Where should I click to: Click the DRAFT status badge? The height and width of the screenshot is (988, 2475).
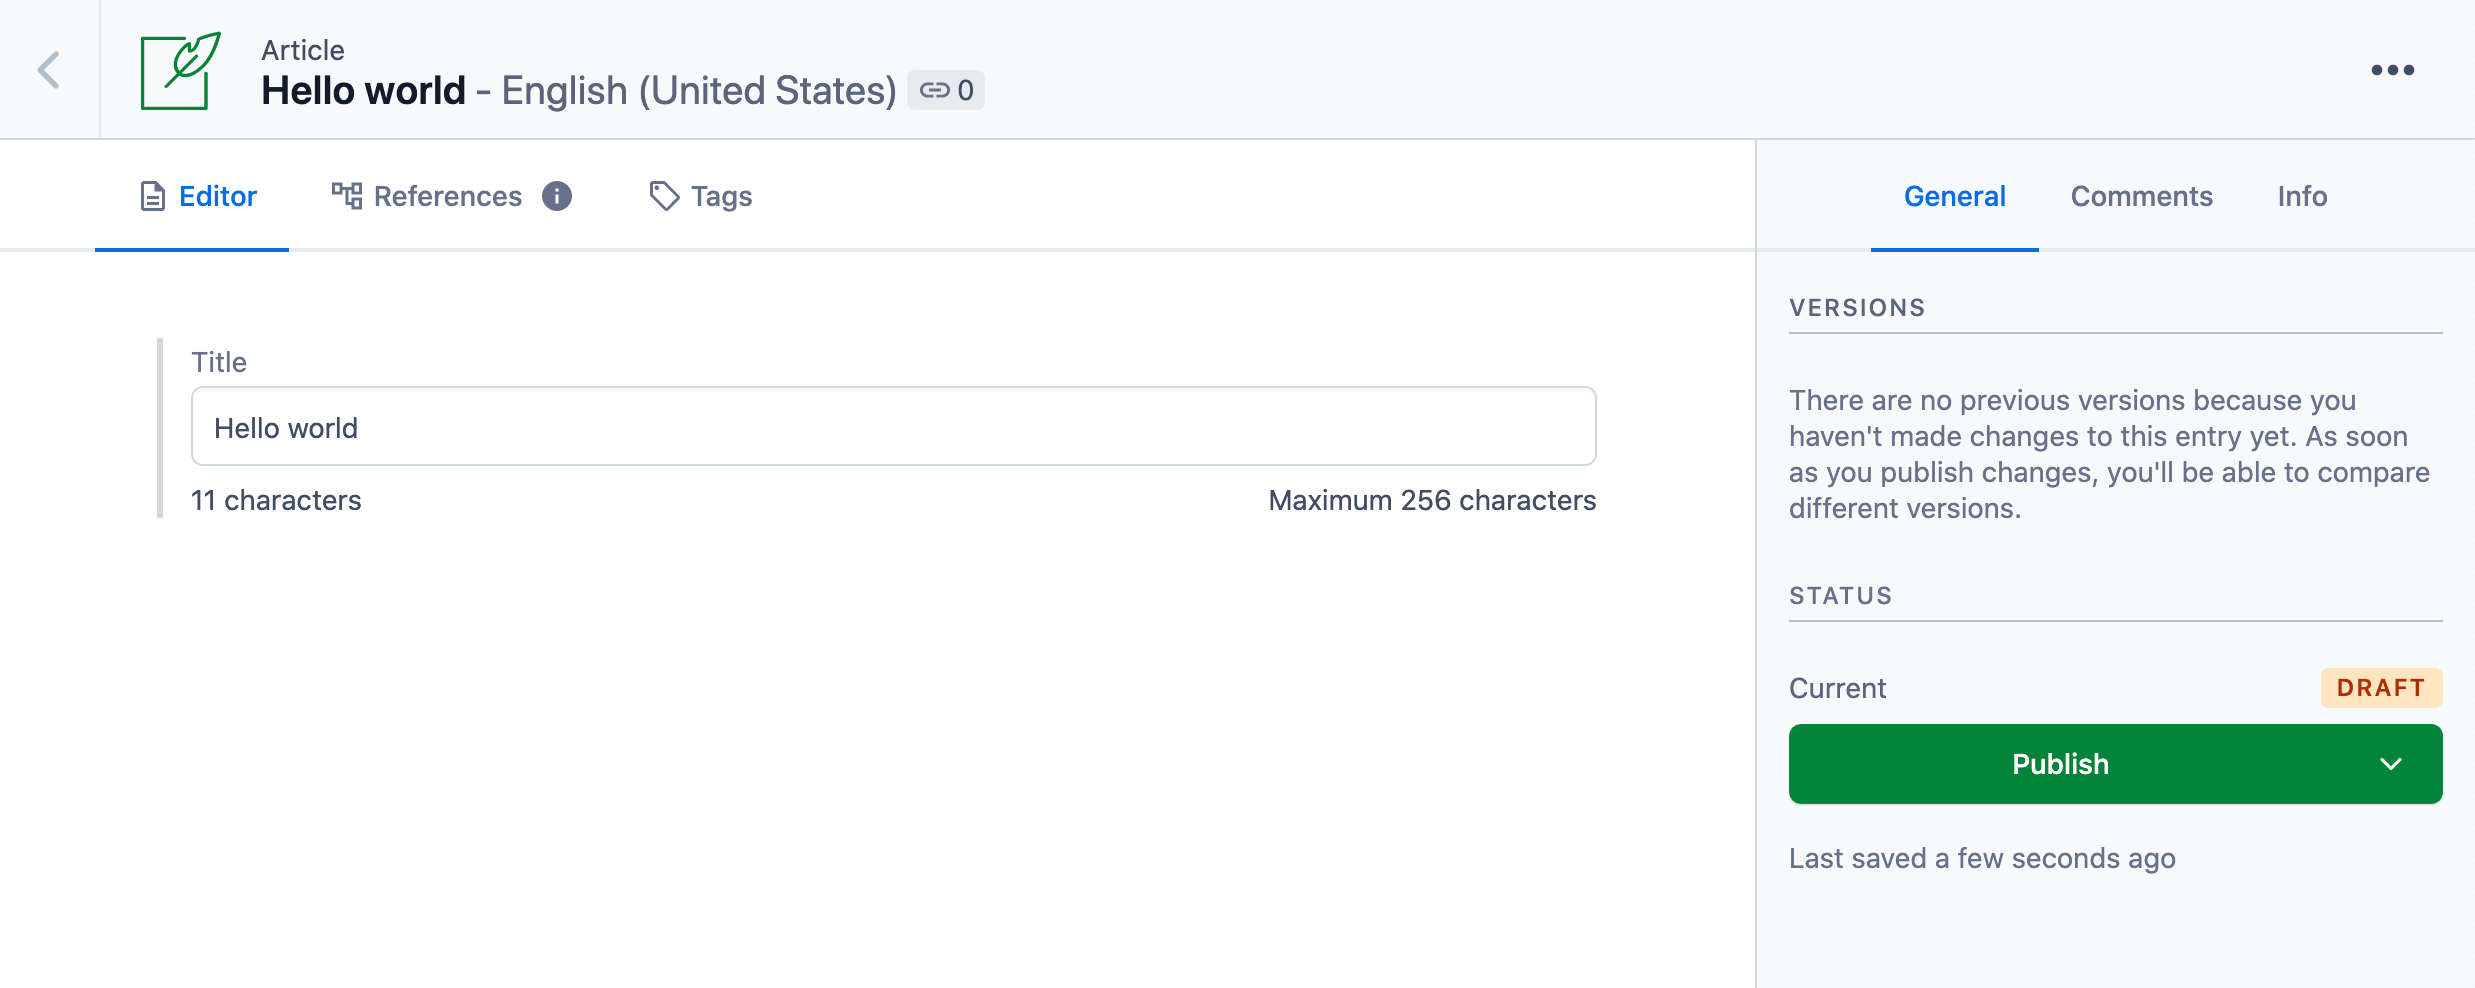coord(2382,687)
